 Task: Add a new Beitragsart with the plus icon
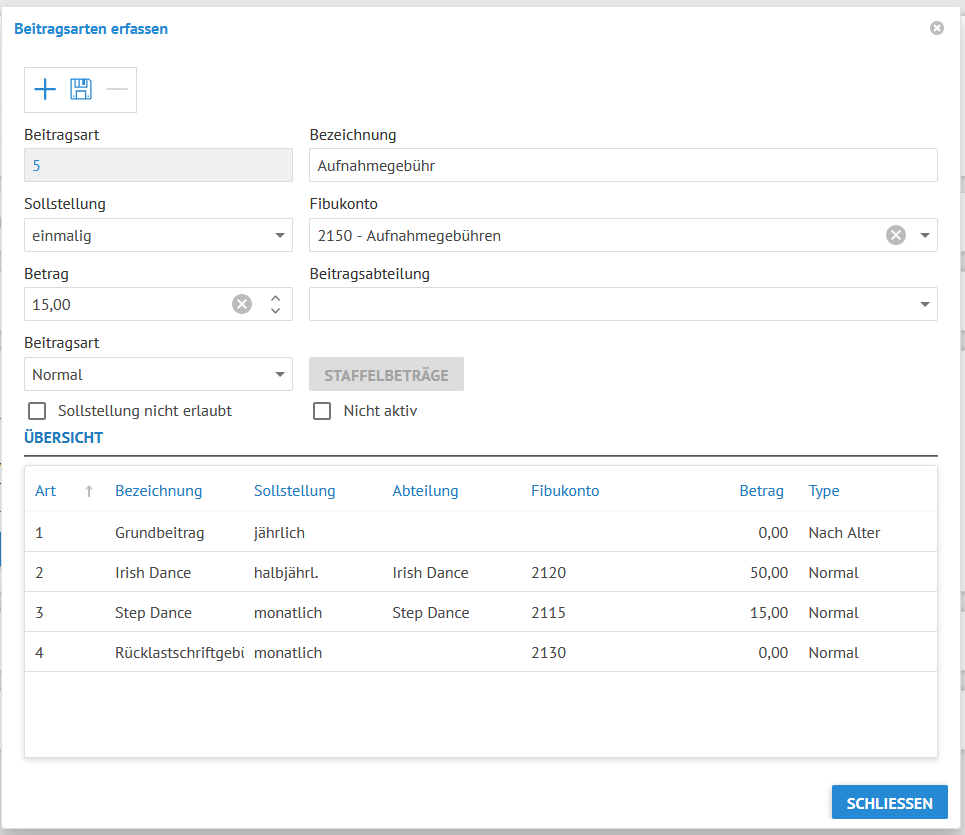pos(45,89)
